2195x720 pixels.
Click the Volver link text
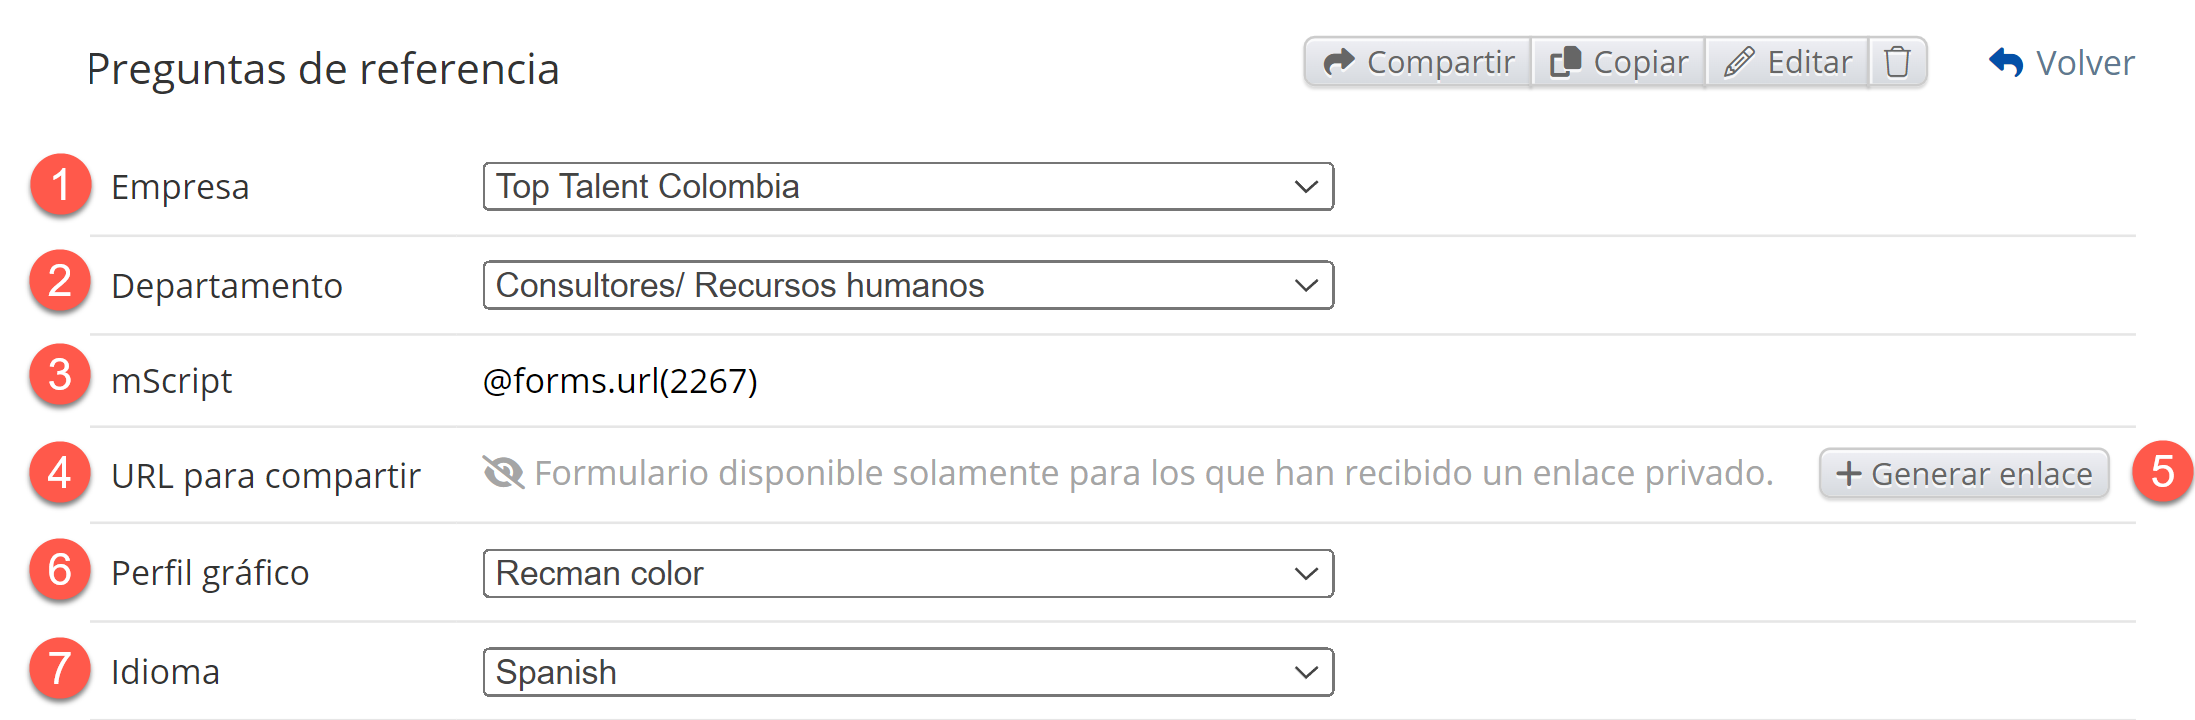click(2085, 63)
